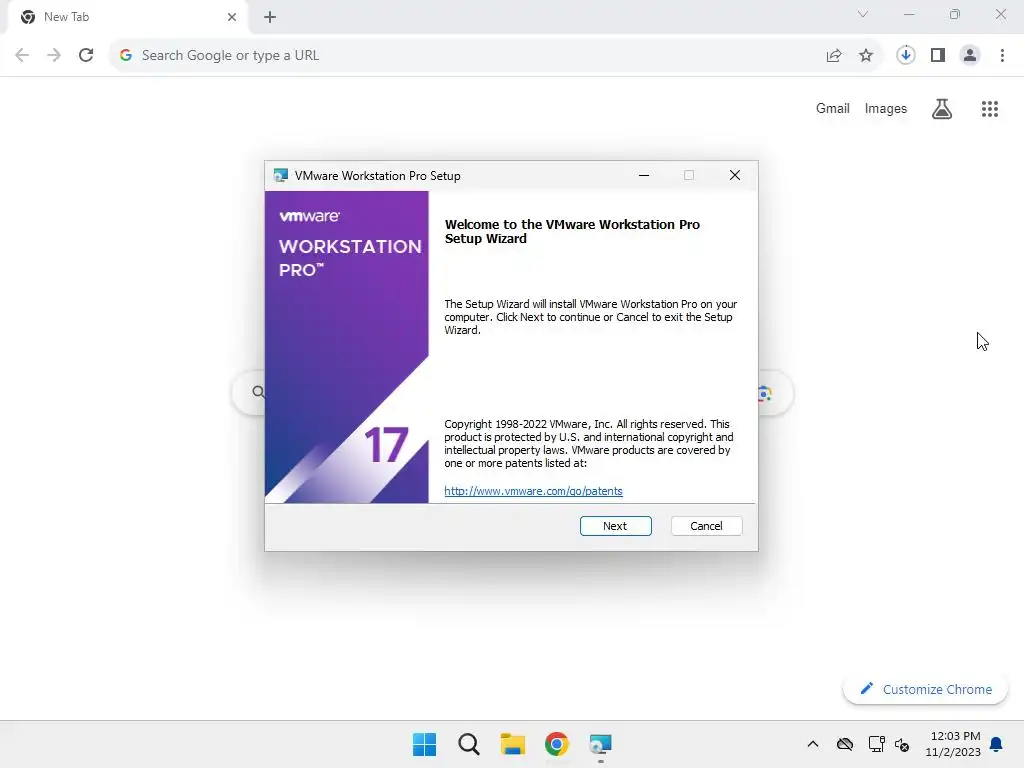The height and width of the screenshot is (768, 1024).
Task: Cancel the VMware Workstation Pro setup
Action: coord(706,526)
